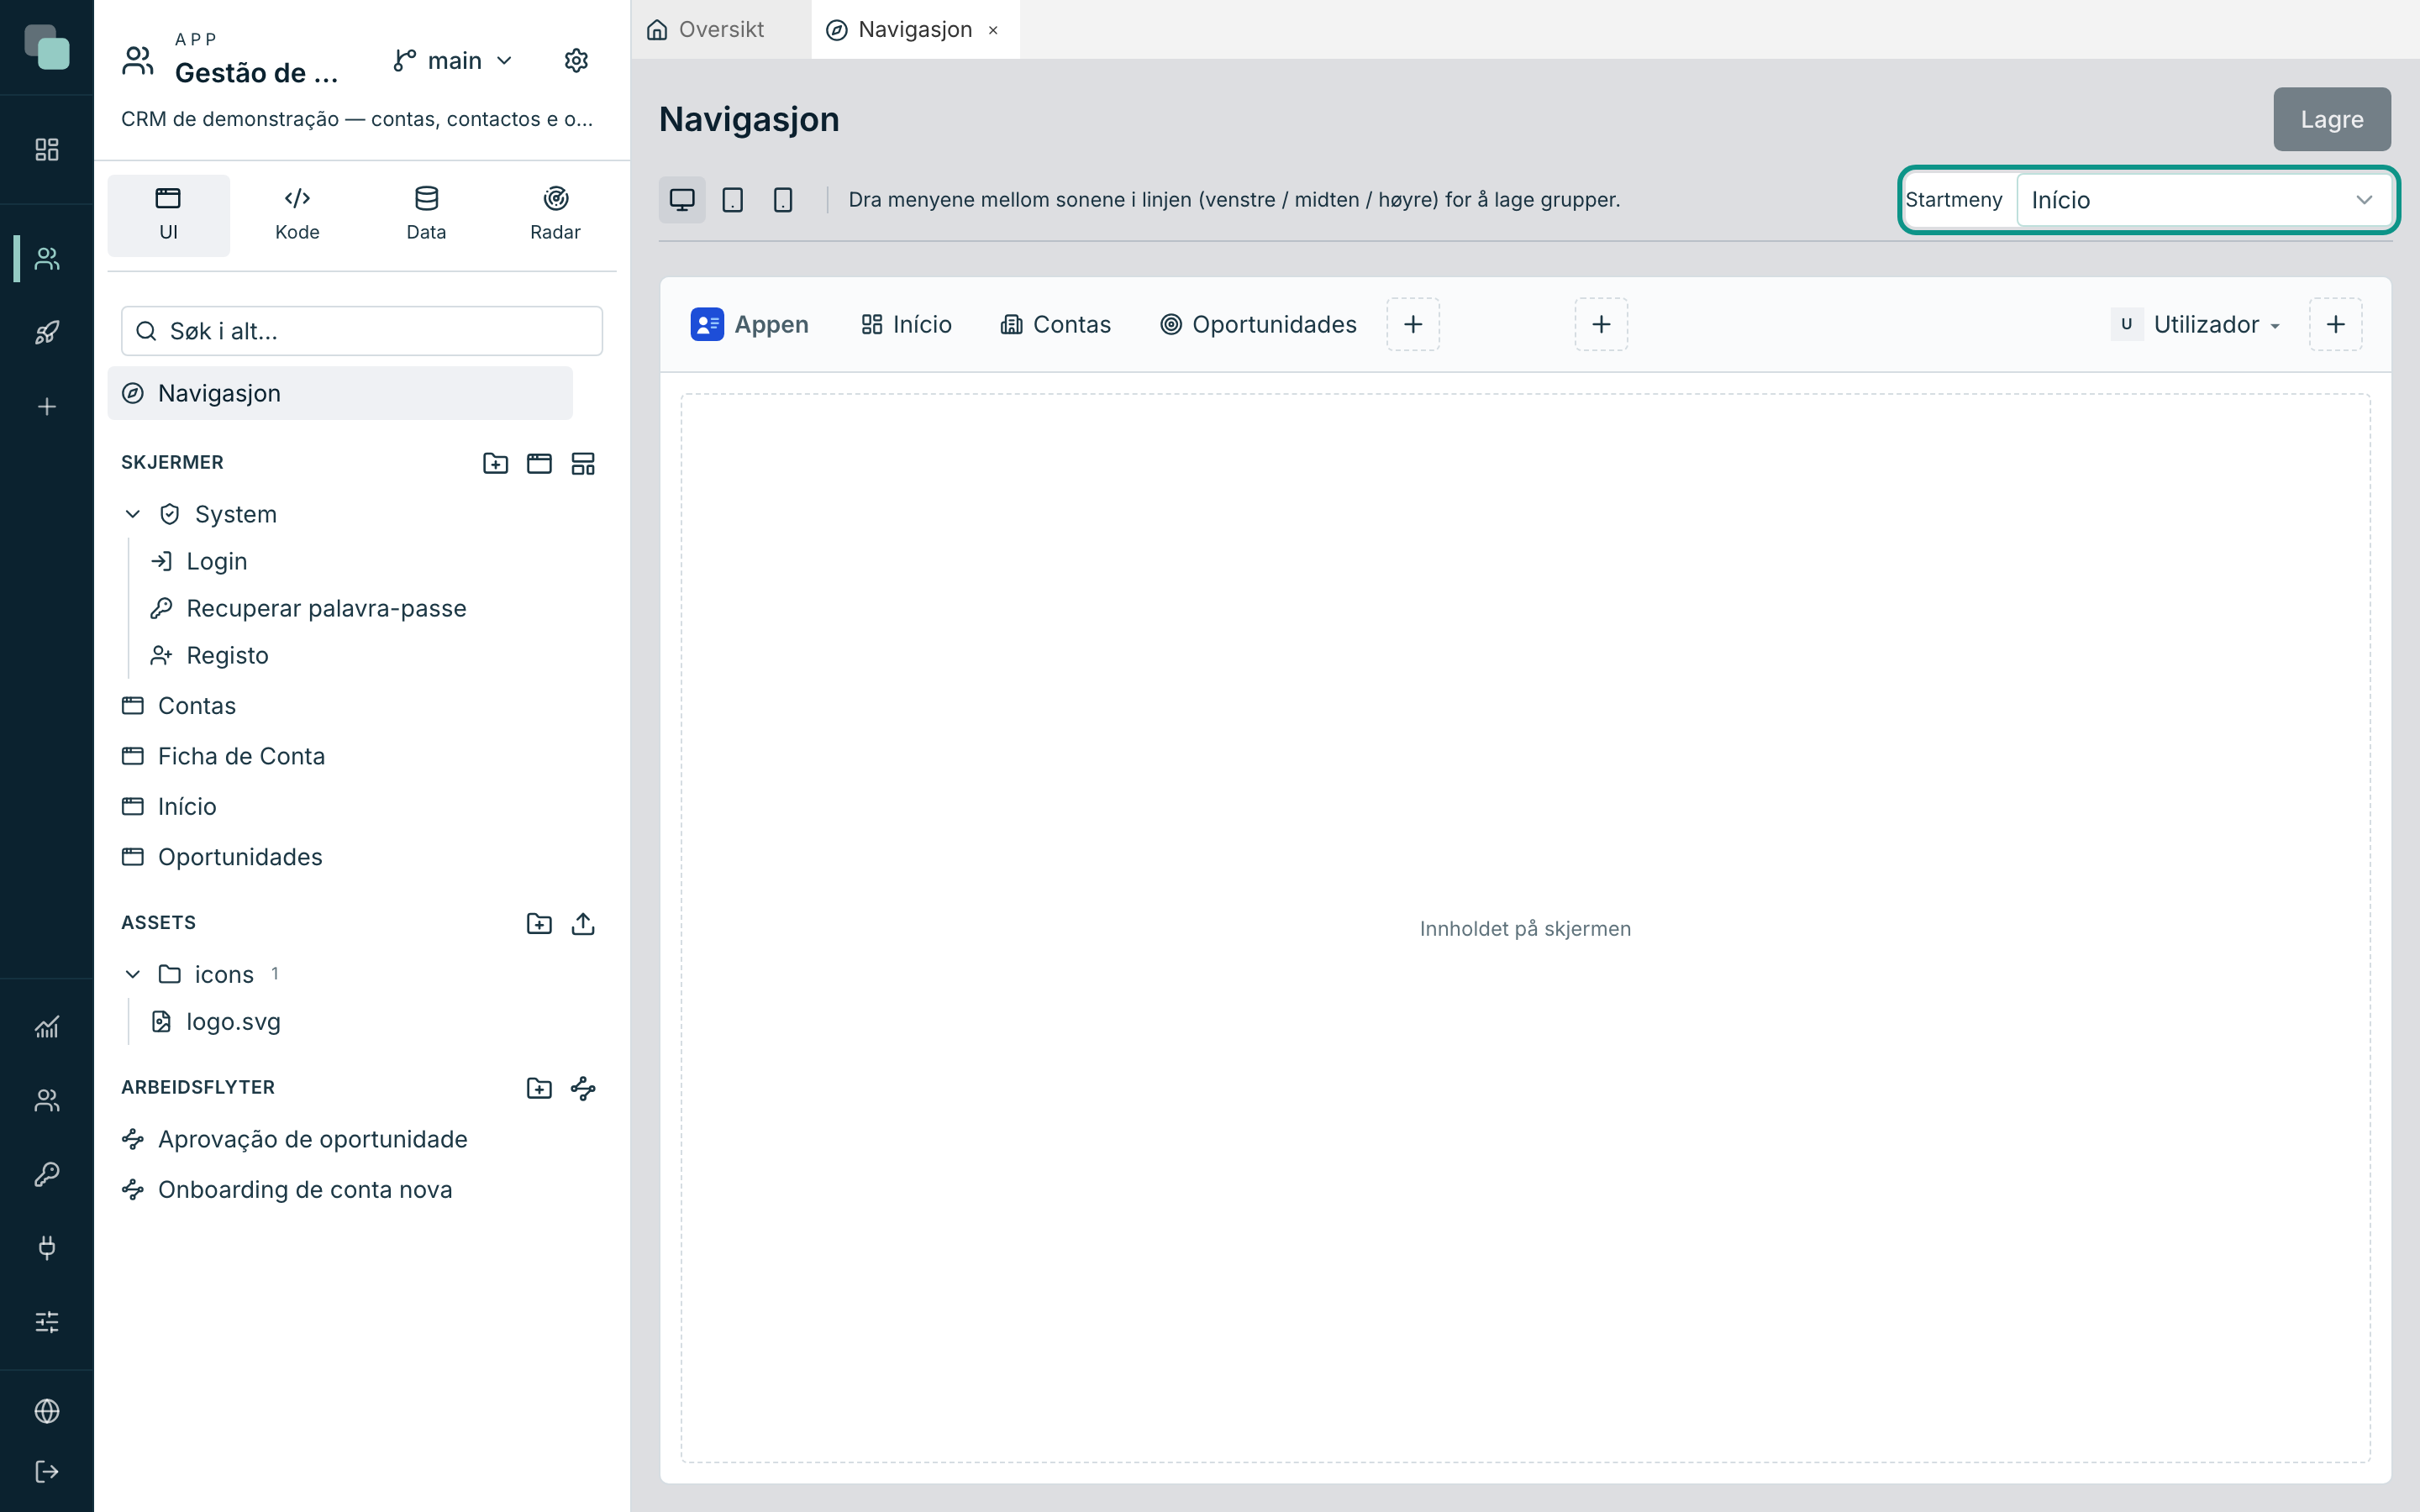
Task: Click the Lagre button
Action: click(2332, 119)
